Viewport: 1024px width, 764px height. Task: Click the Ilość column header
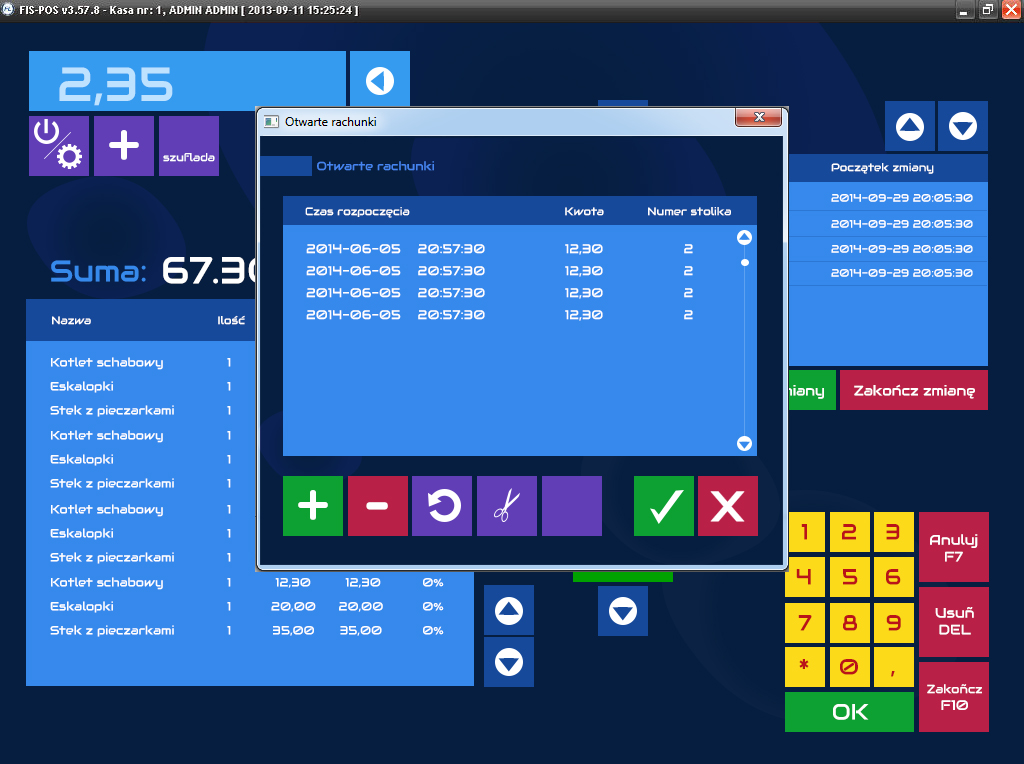231,321
